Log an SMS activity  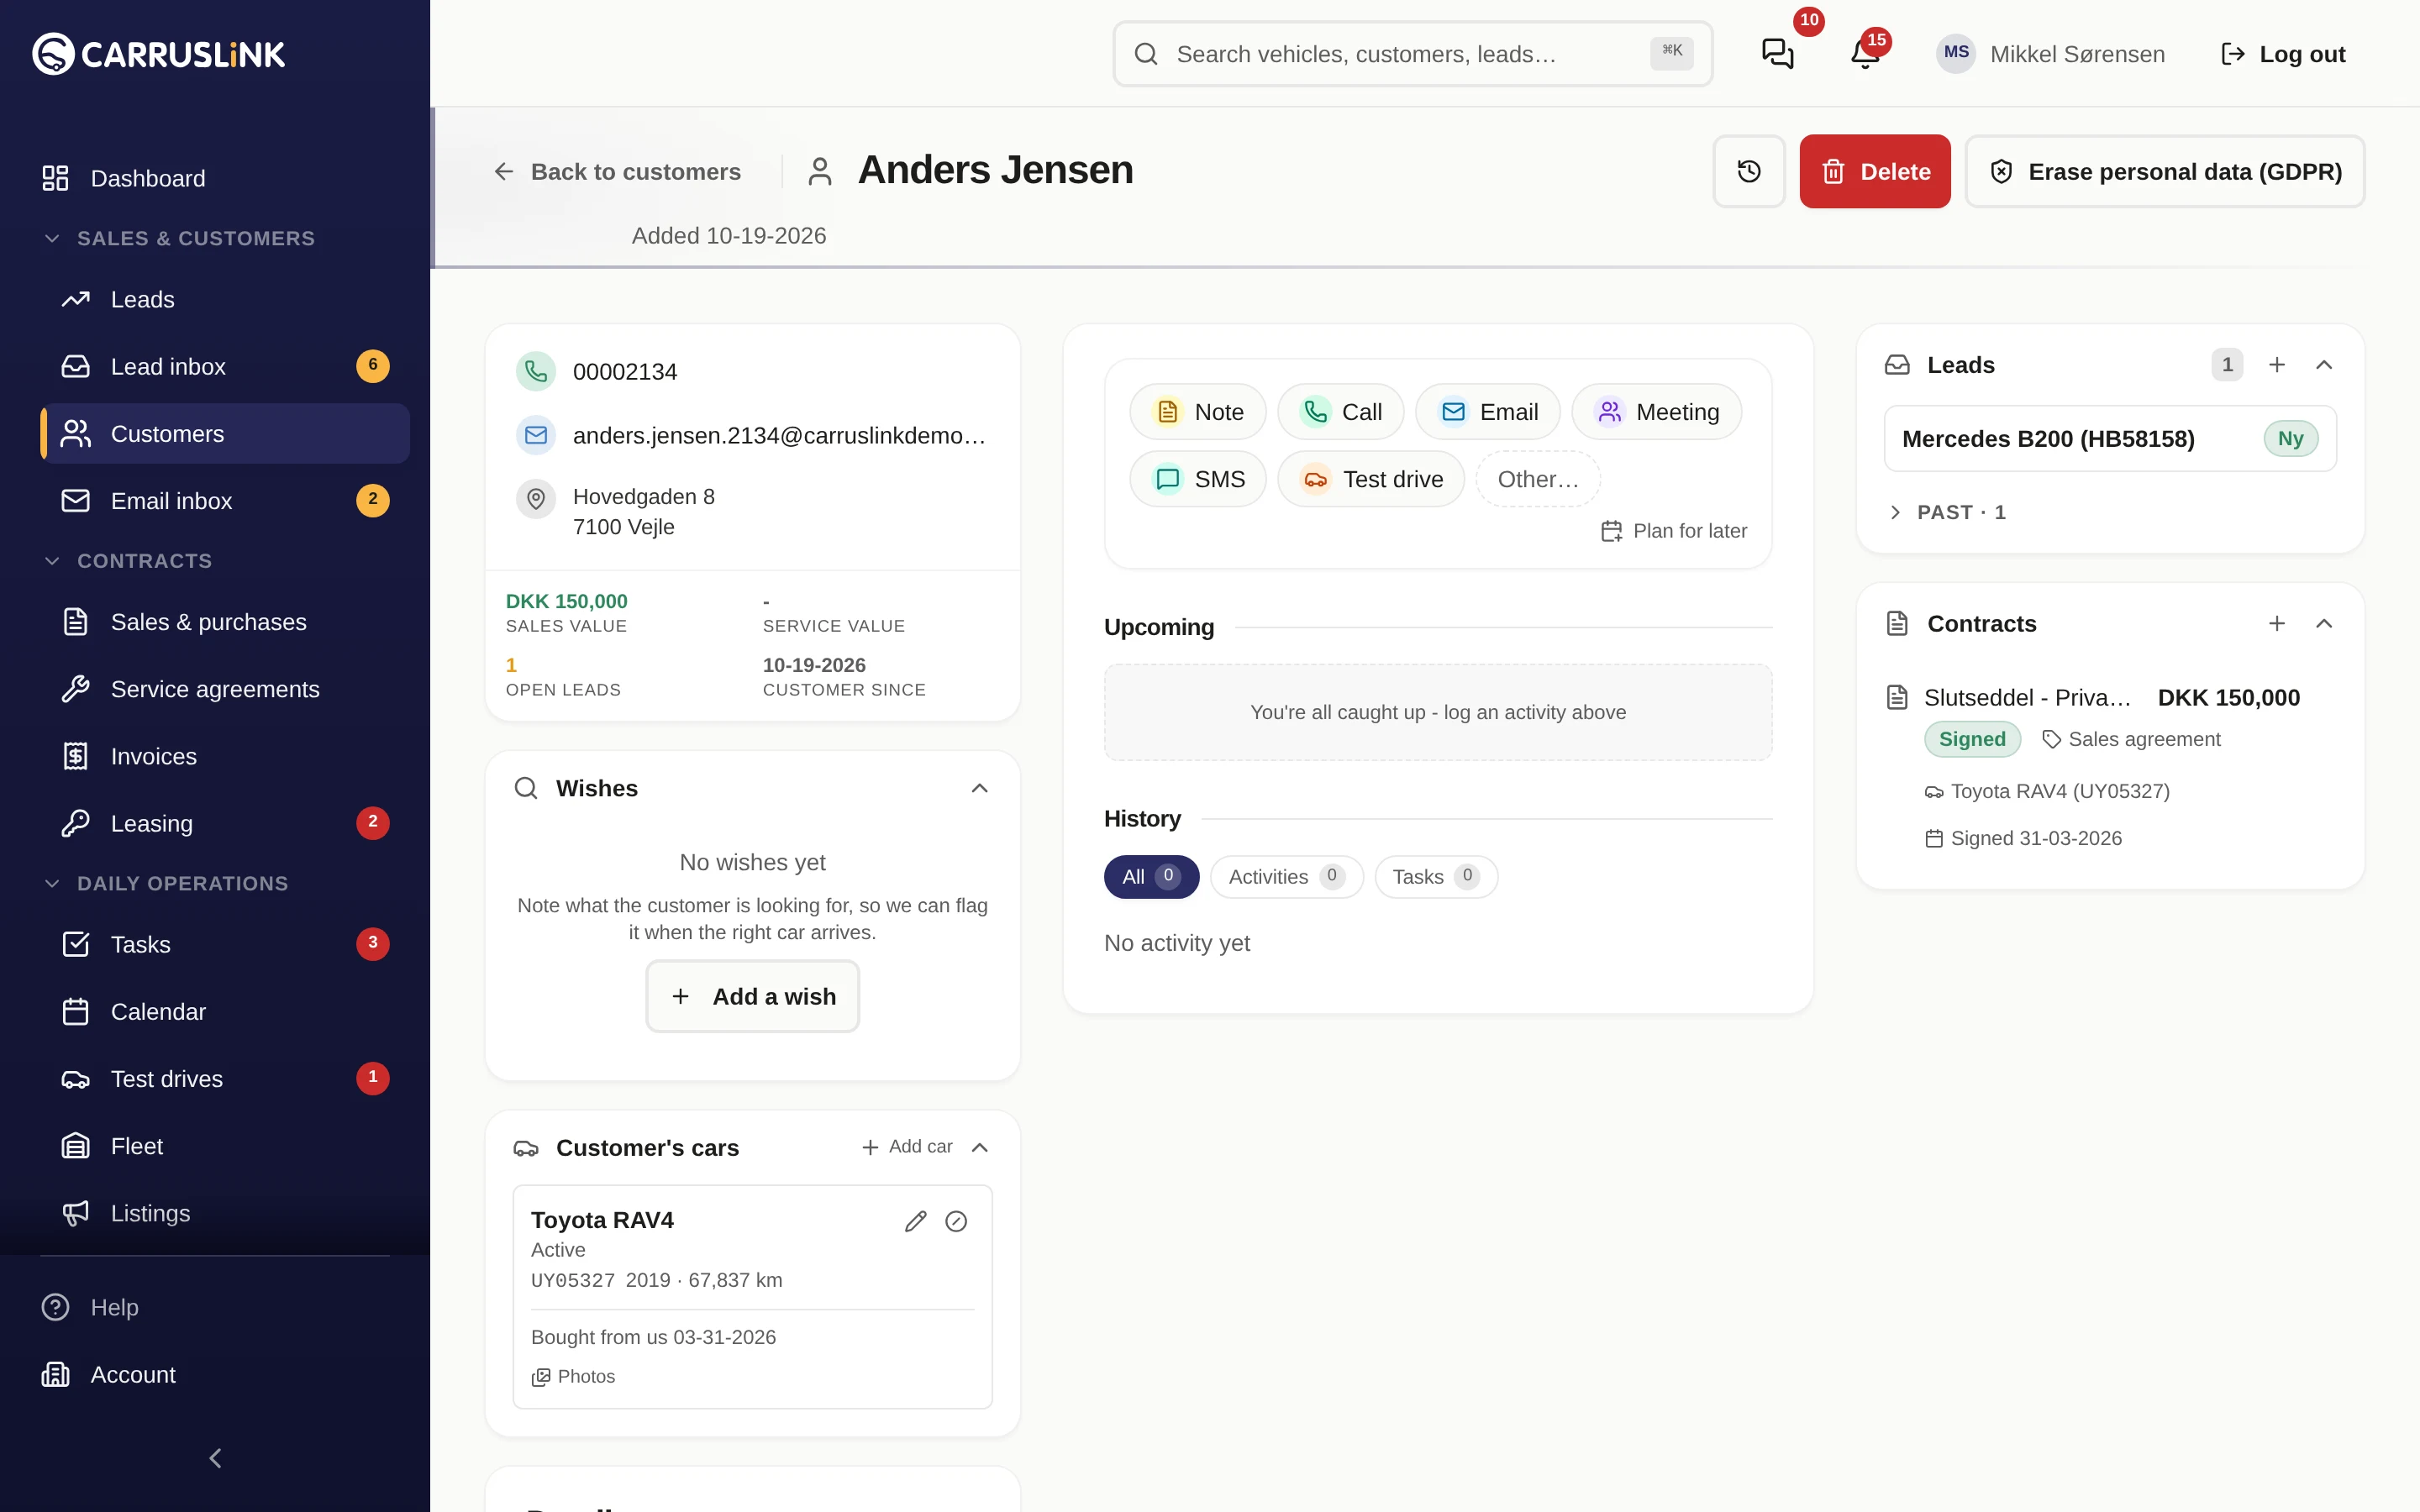[1198, 479]
